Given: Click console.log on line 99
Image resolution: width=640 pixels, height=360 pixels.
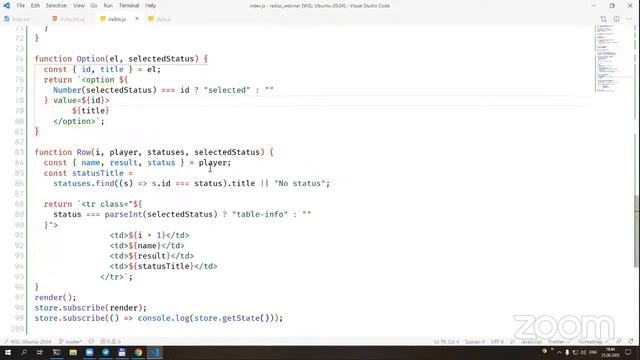Looking at the screenshot, I should tap(163, 318).
